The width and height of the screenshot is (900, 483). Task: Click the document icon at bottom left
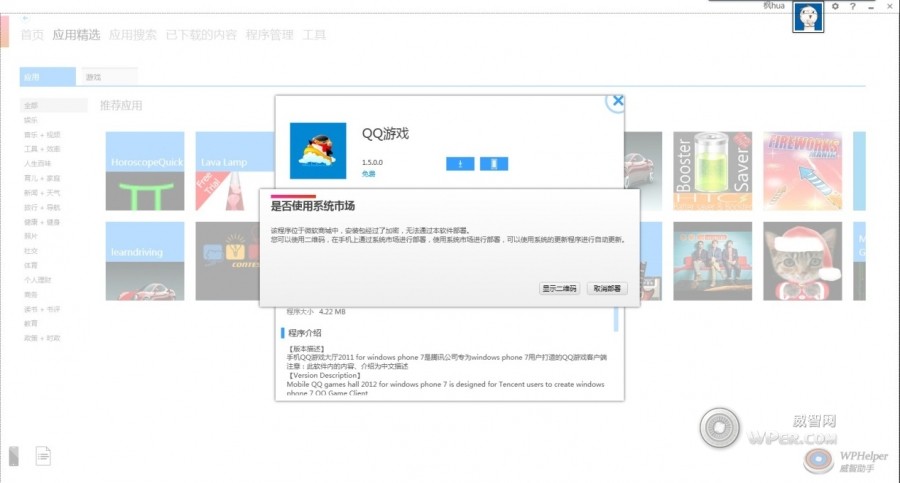pyautogui.click(x=43, y=456)
